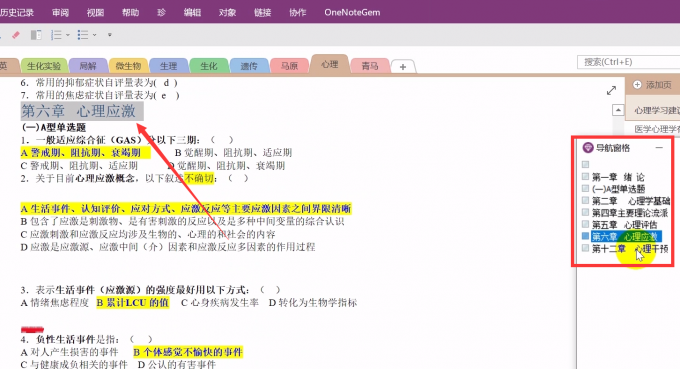The width and height of the screenshot is (680, 369).
Task: Tick the 第二章 心理学基础 checkbox
Action: pyautogui.click(x=585, y=200)
